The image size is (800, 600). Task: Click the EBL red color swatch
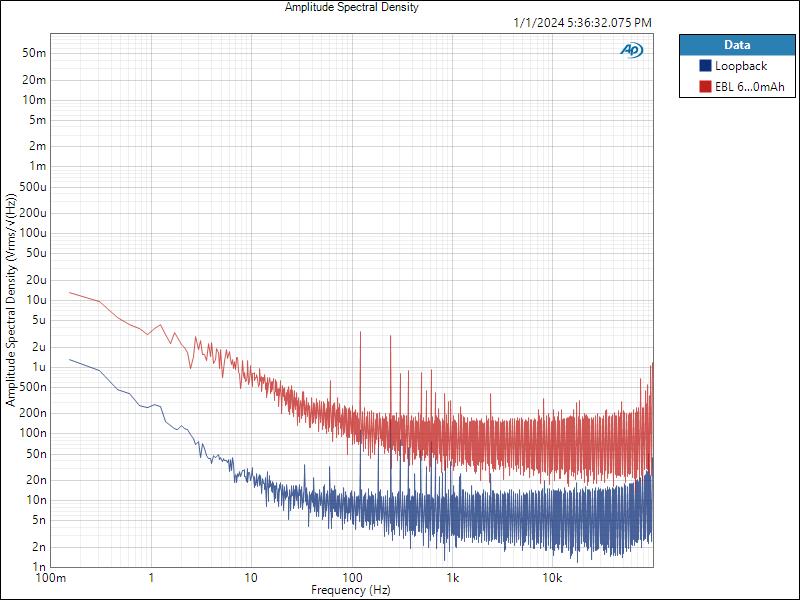[705, 87]
